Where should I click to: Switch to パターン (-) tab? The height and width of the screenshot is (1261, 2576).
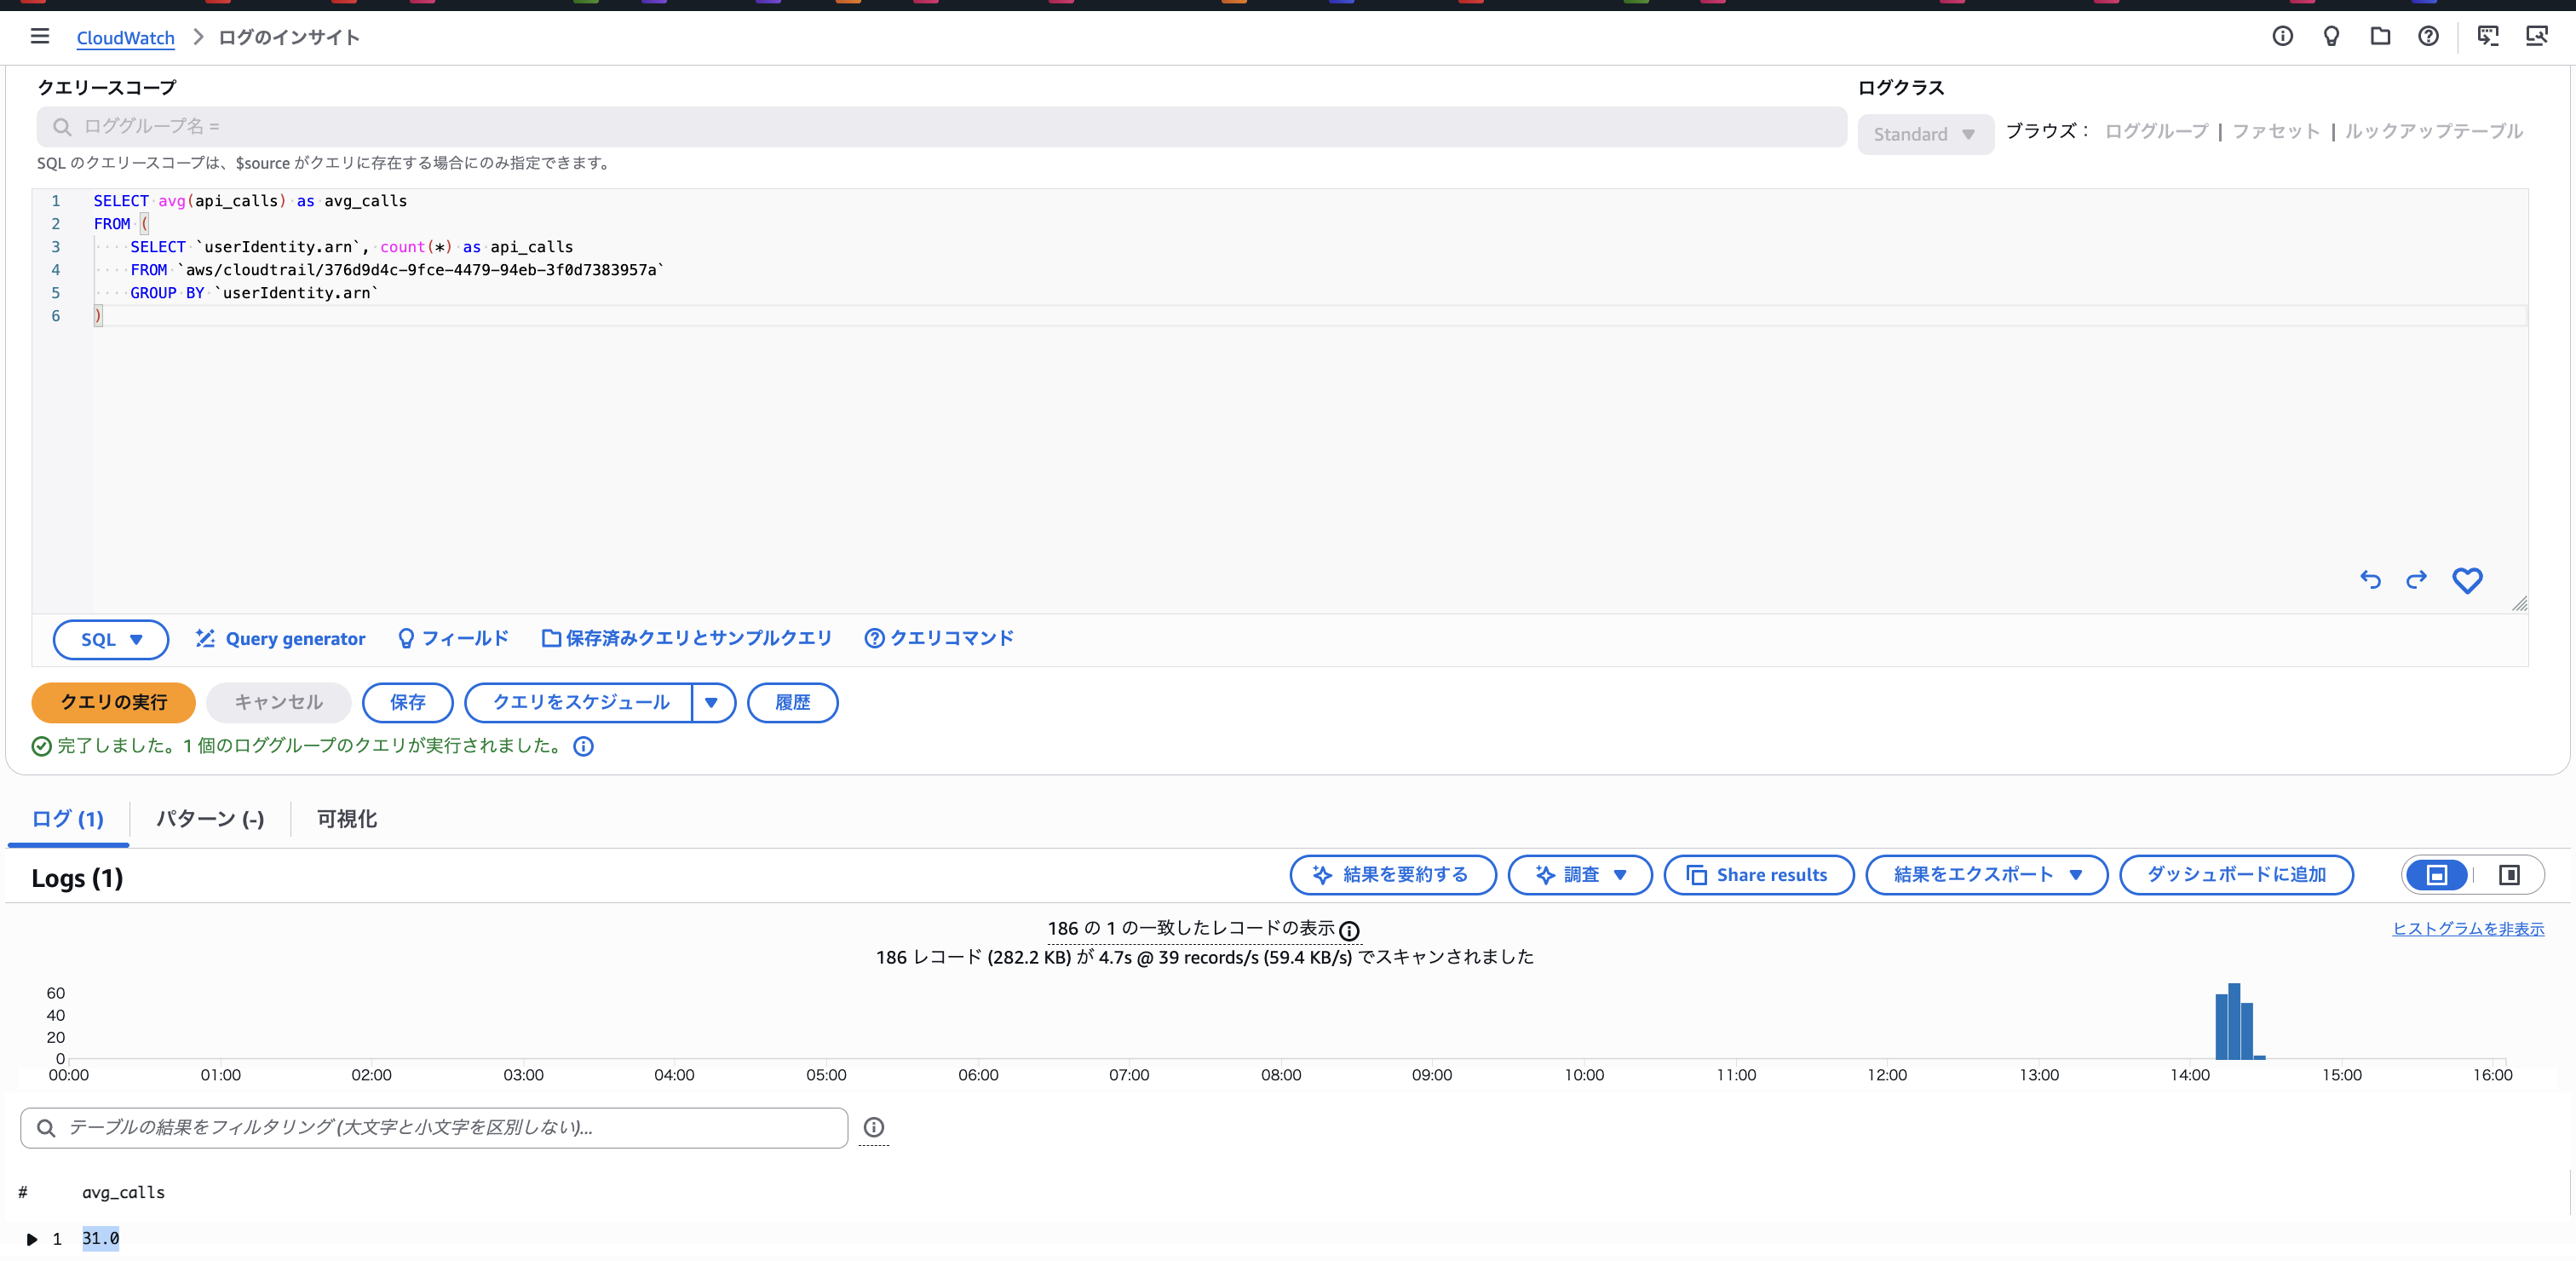pos(210,819)
